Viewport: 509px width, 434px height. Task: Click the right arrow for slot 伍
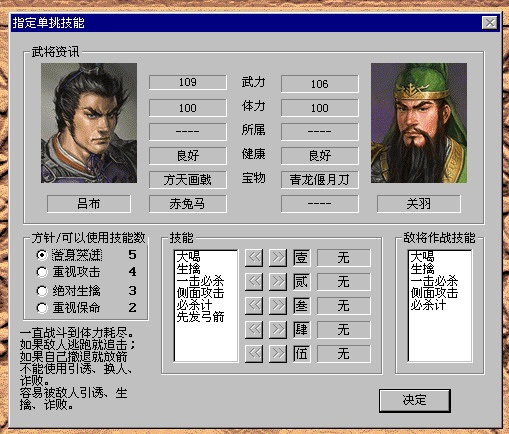278,354
